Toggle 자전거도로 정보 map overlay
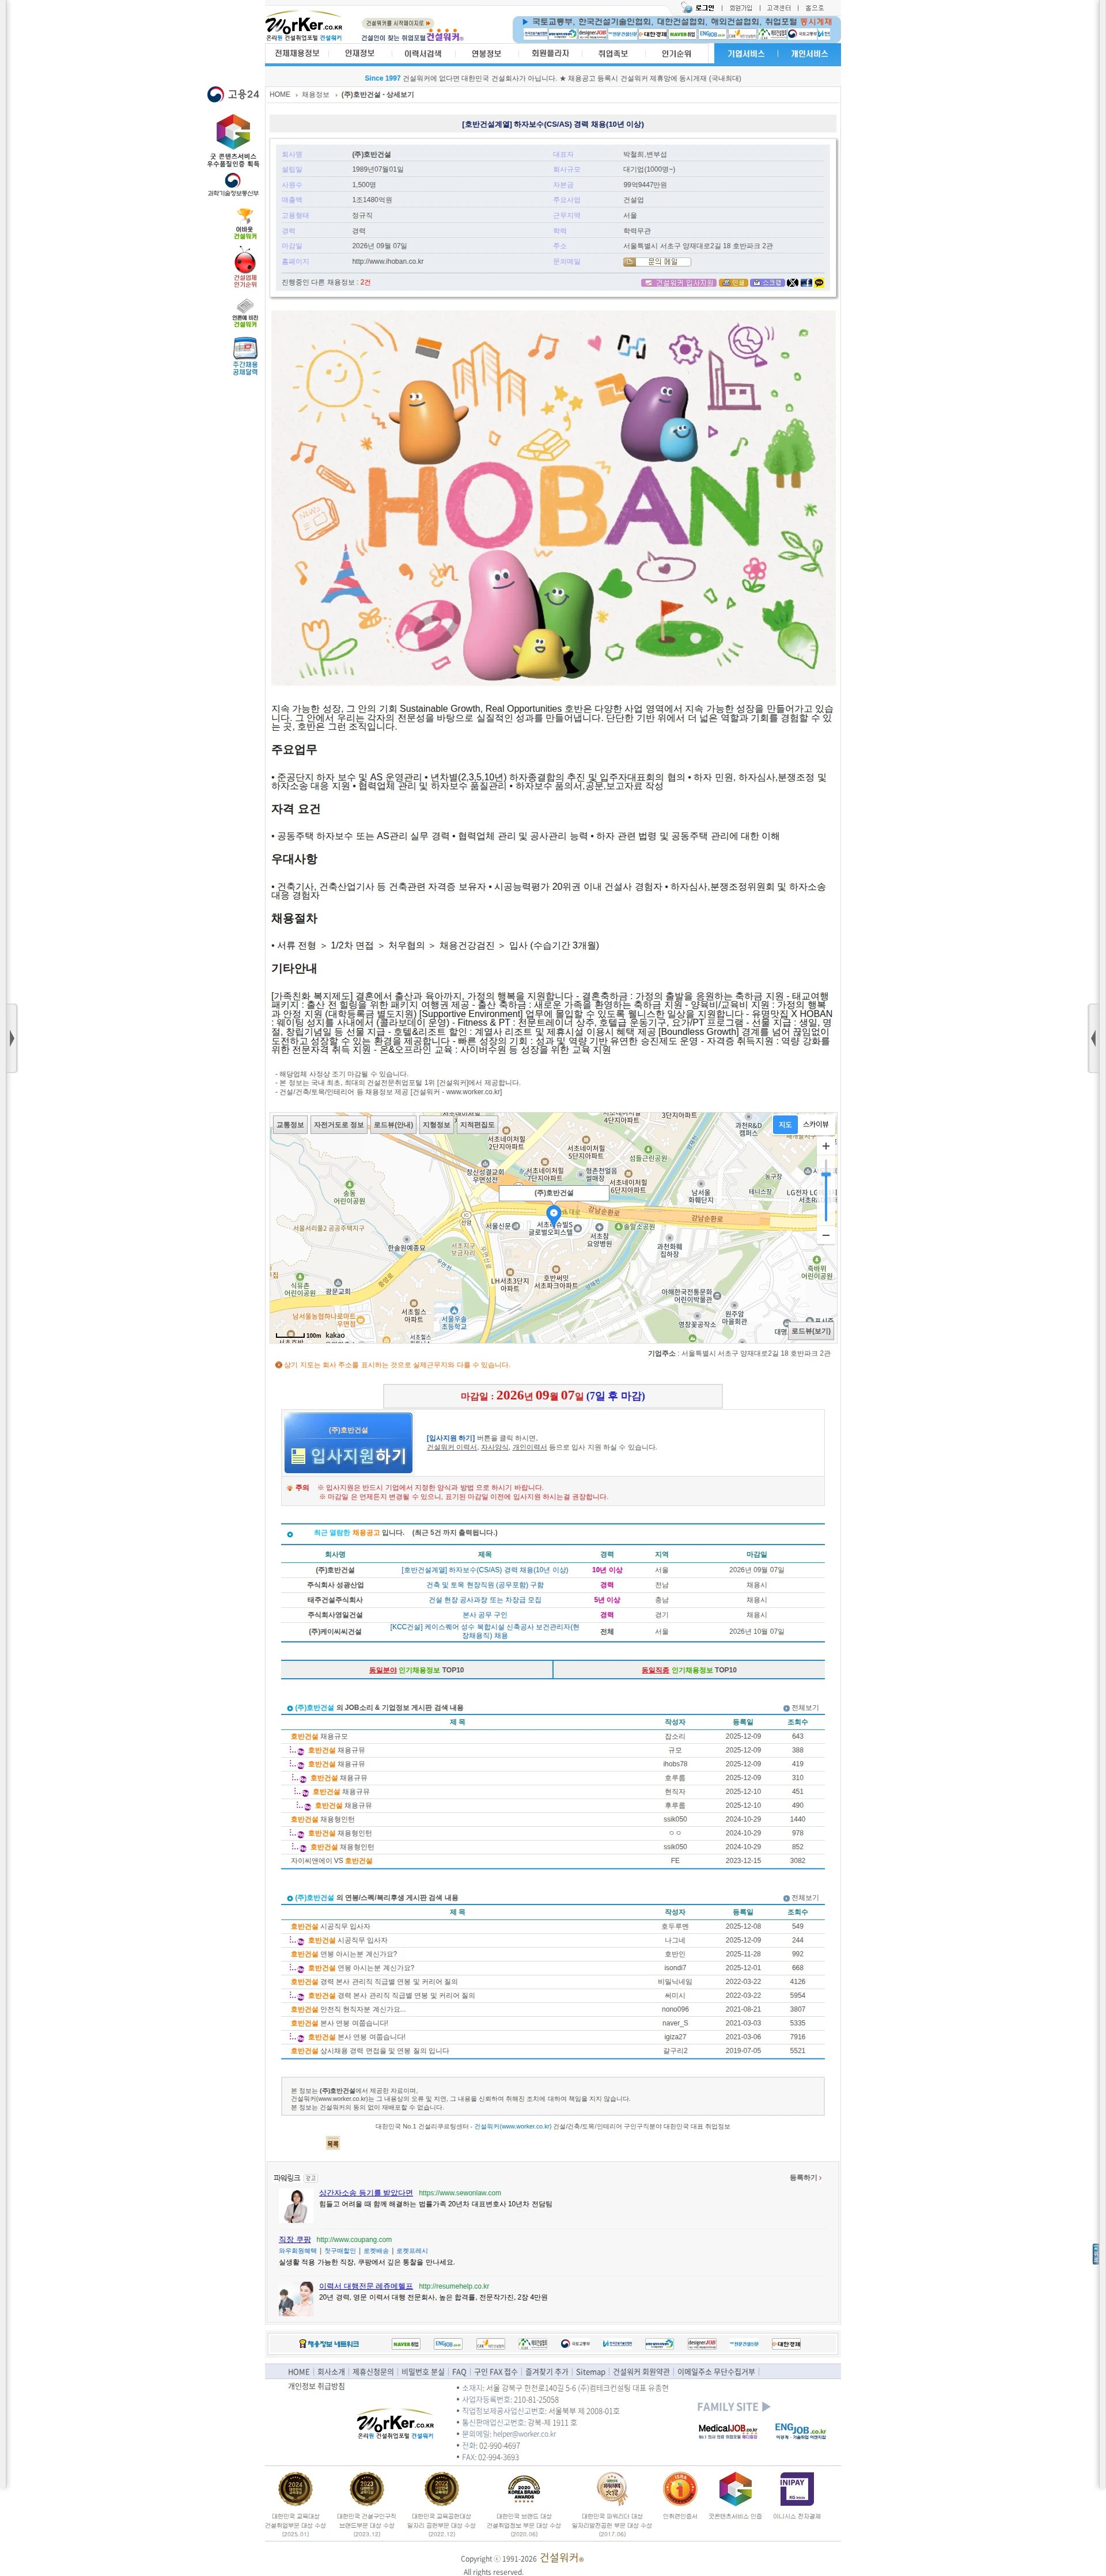The width and height of the screenshot is (1106, 2576). (x=339, y=1125)
